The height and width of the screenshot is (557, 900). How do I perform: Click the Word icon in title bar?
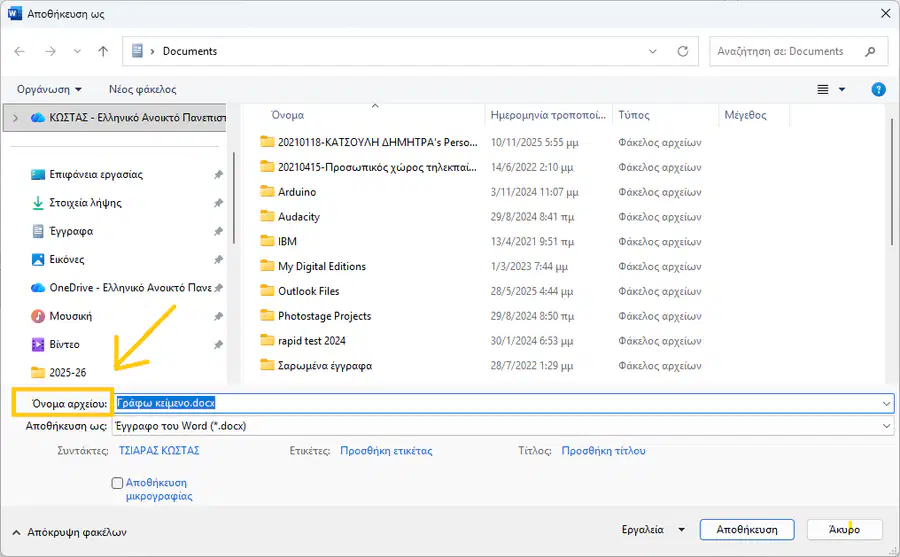coord(15,13)
